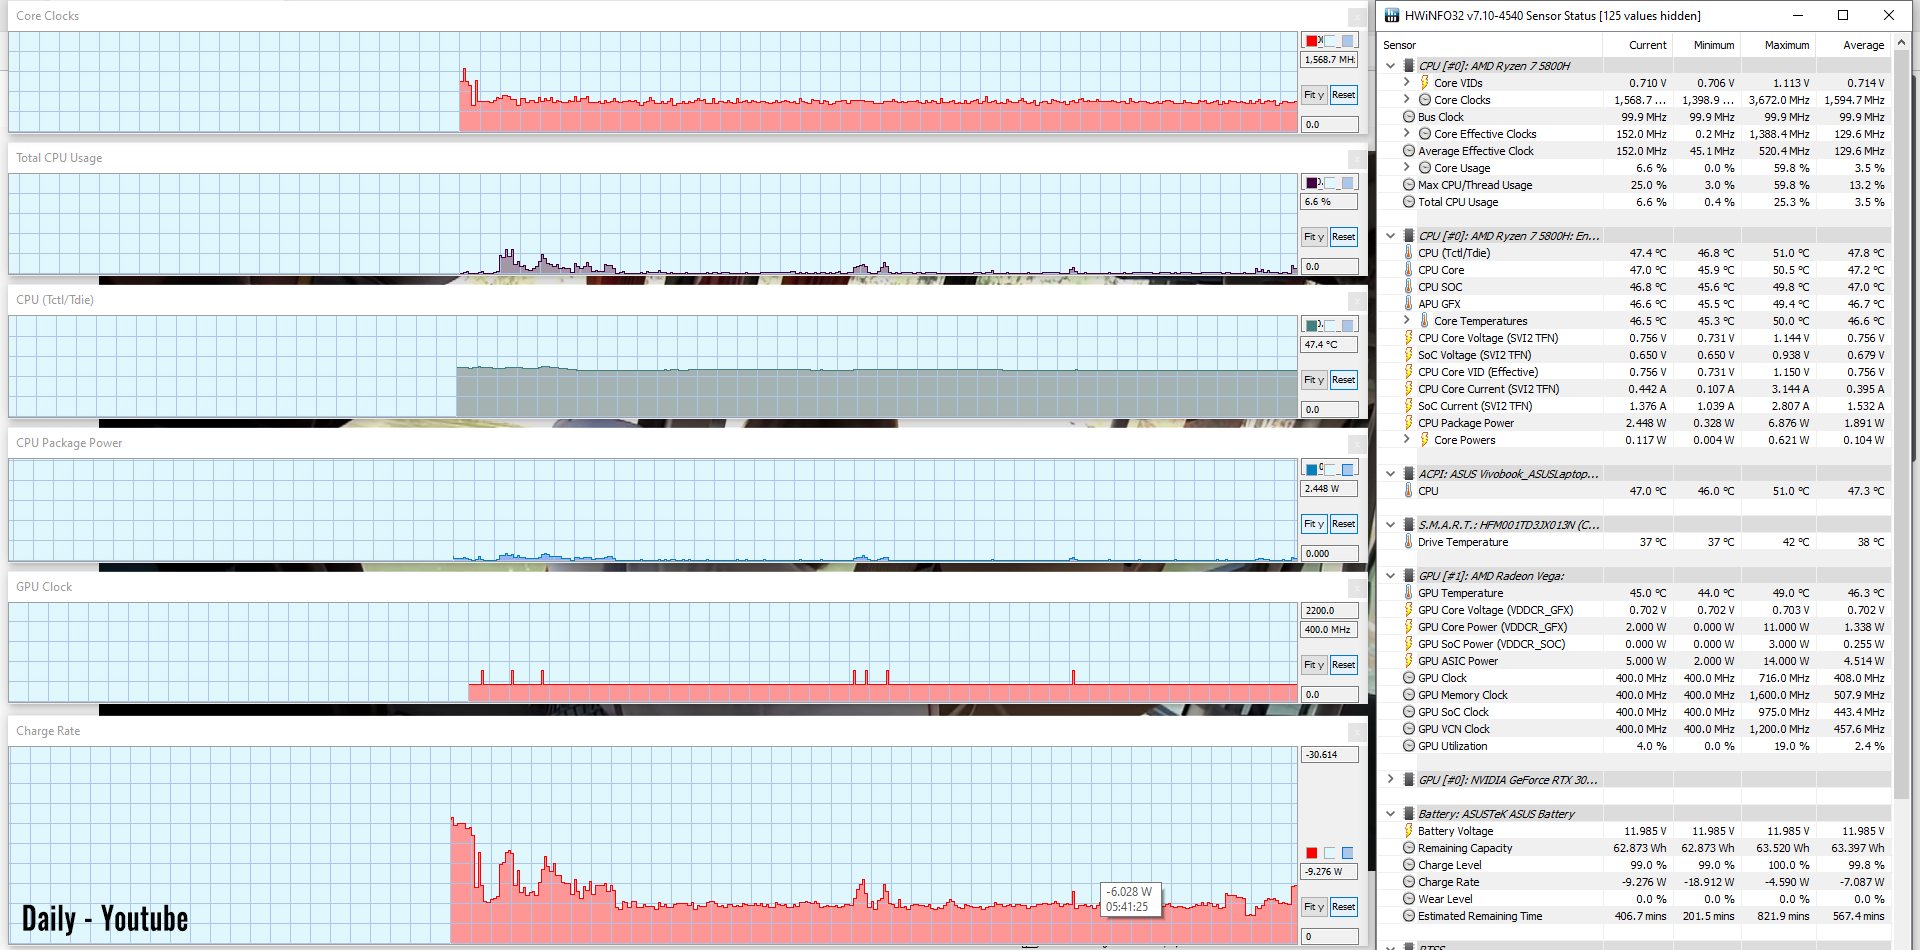Viewport: 1920px width, 950px height.
Task: Click the GPU Utilization sensor icon
Action: (x=1409, y=746)
